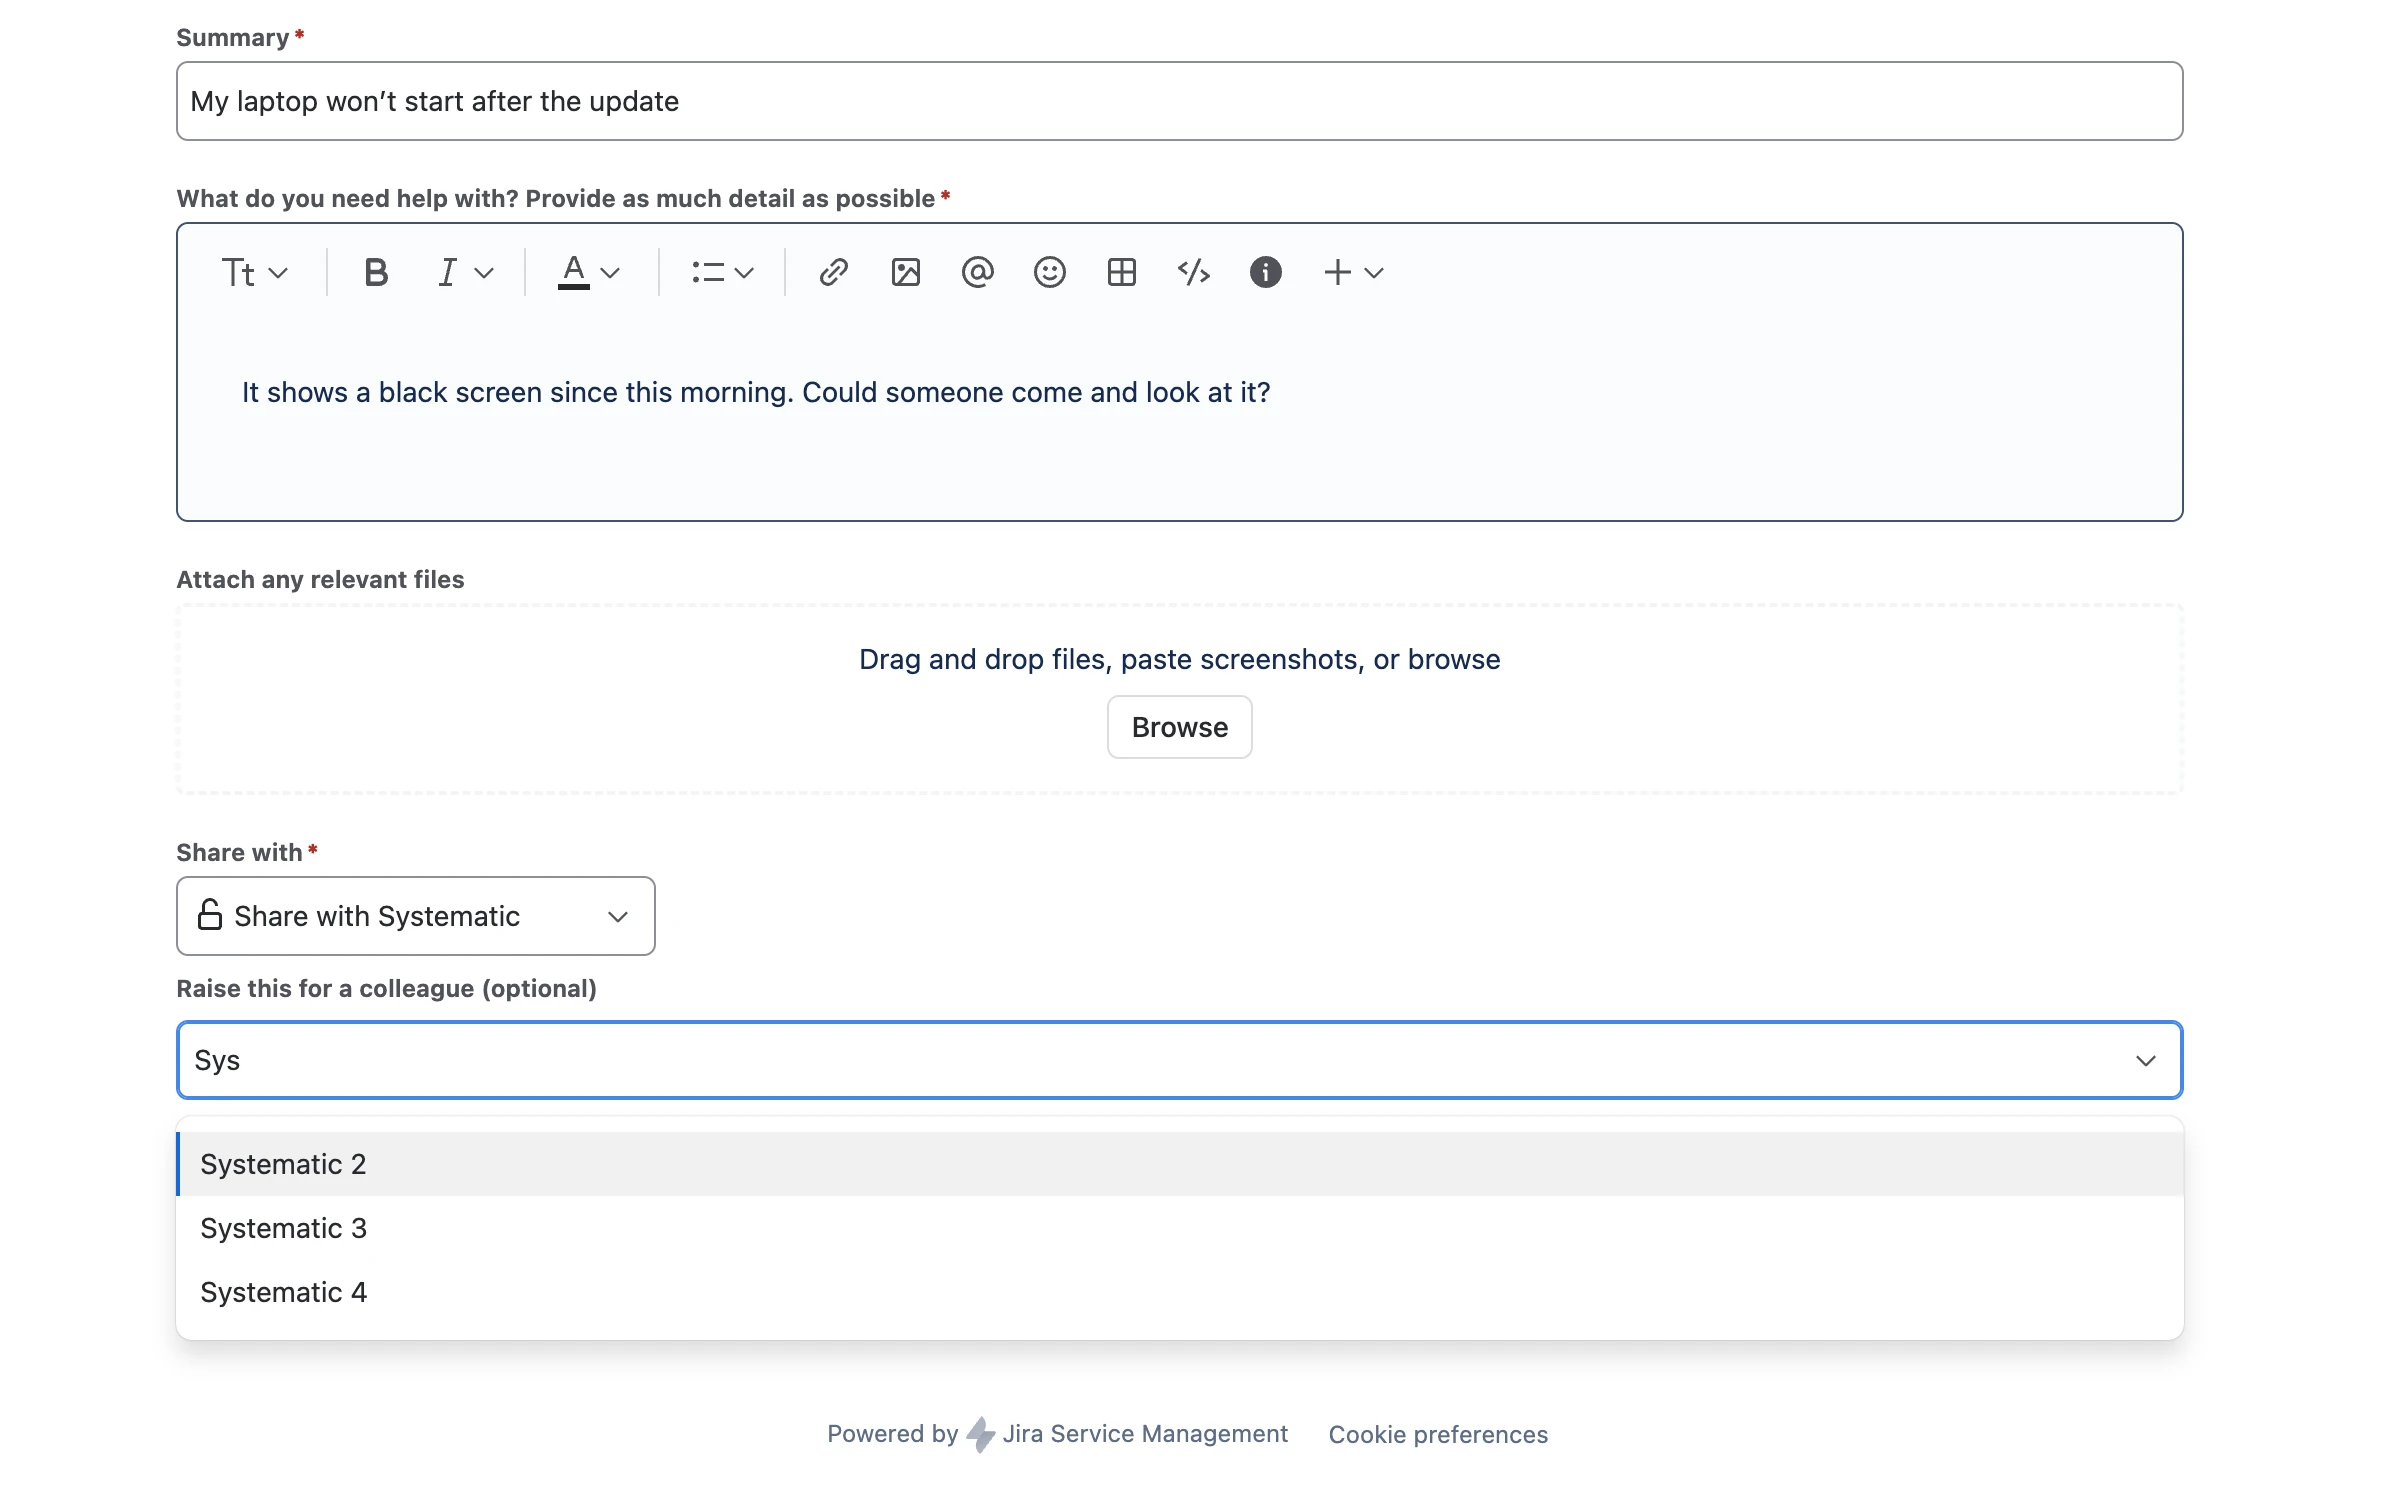Choose Systematic 4 from the list
Viewport: 2400px width, 1500px height.
point(1180,1292)
